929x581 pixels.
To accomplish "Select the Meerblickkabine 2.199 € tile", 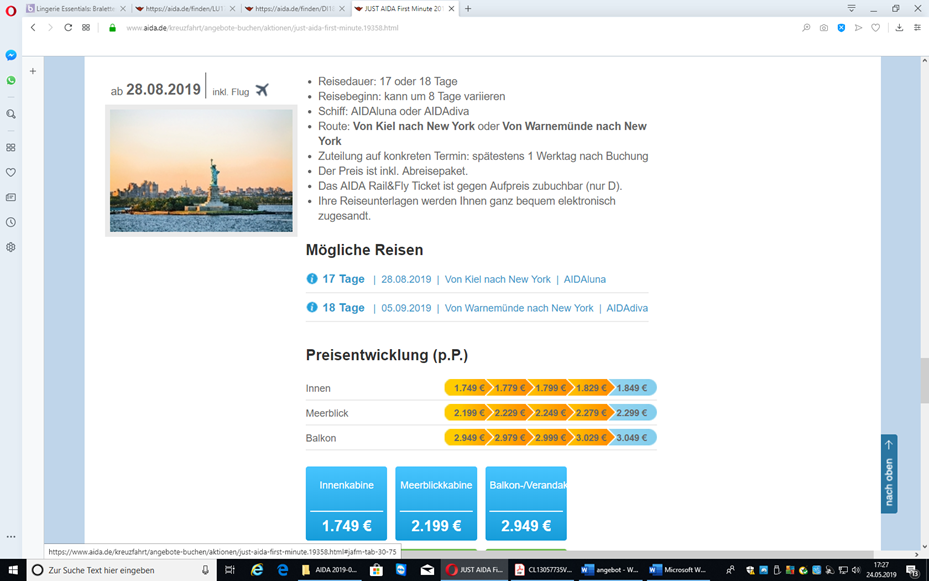I will point(436,503).
